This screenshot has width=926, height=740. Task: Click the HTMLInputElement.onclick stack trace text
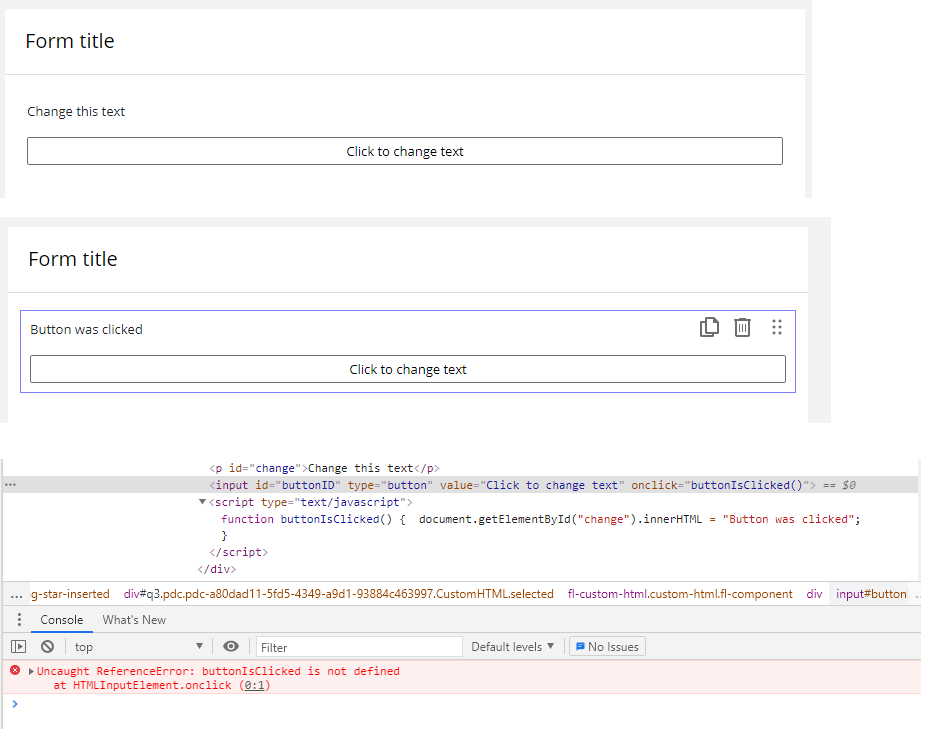pos(152,685)
